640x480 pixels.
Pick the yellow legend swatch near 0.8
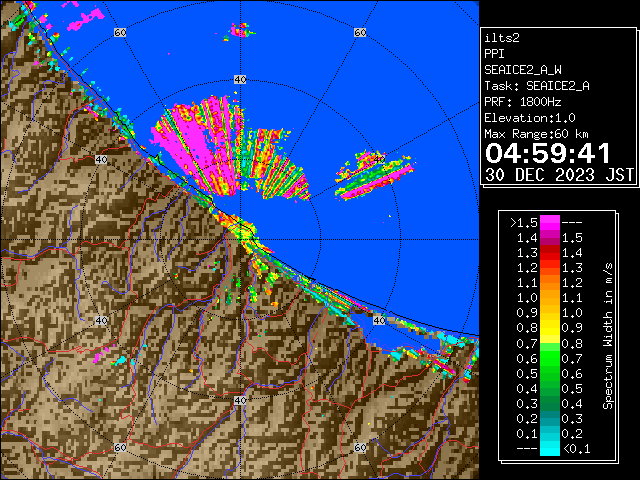tap(550, 329)
